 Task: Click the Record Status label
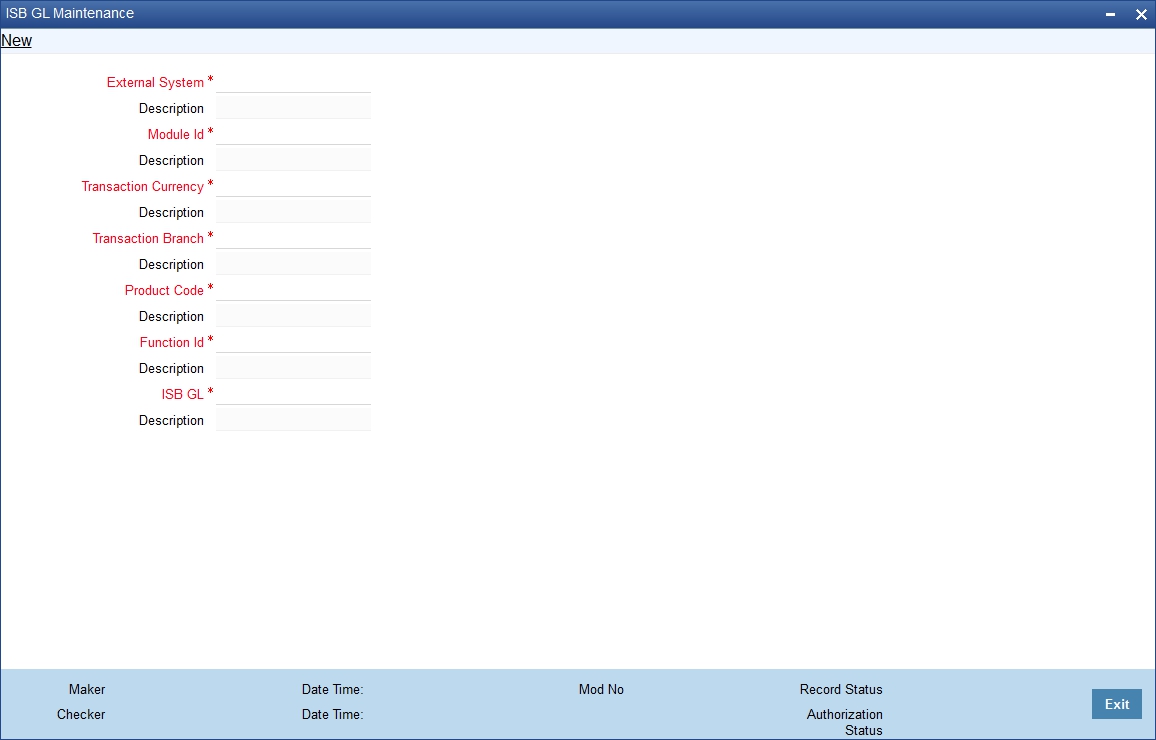click(840, 689)
